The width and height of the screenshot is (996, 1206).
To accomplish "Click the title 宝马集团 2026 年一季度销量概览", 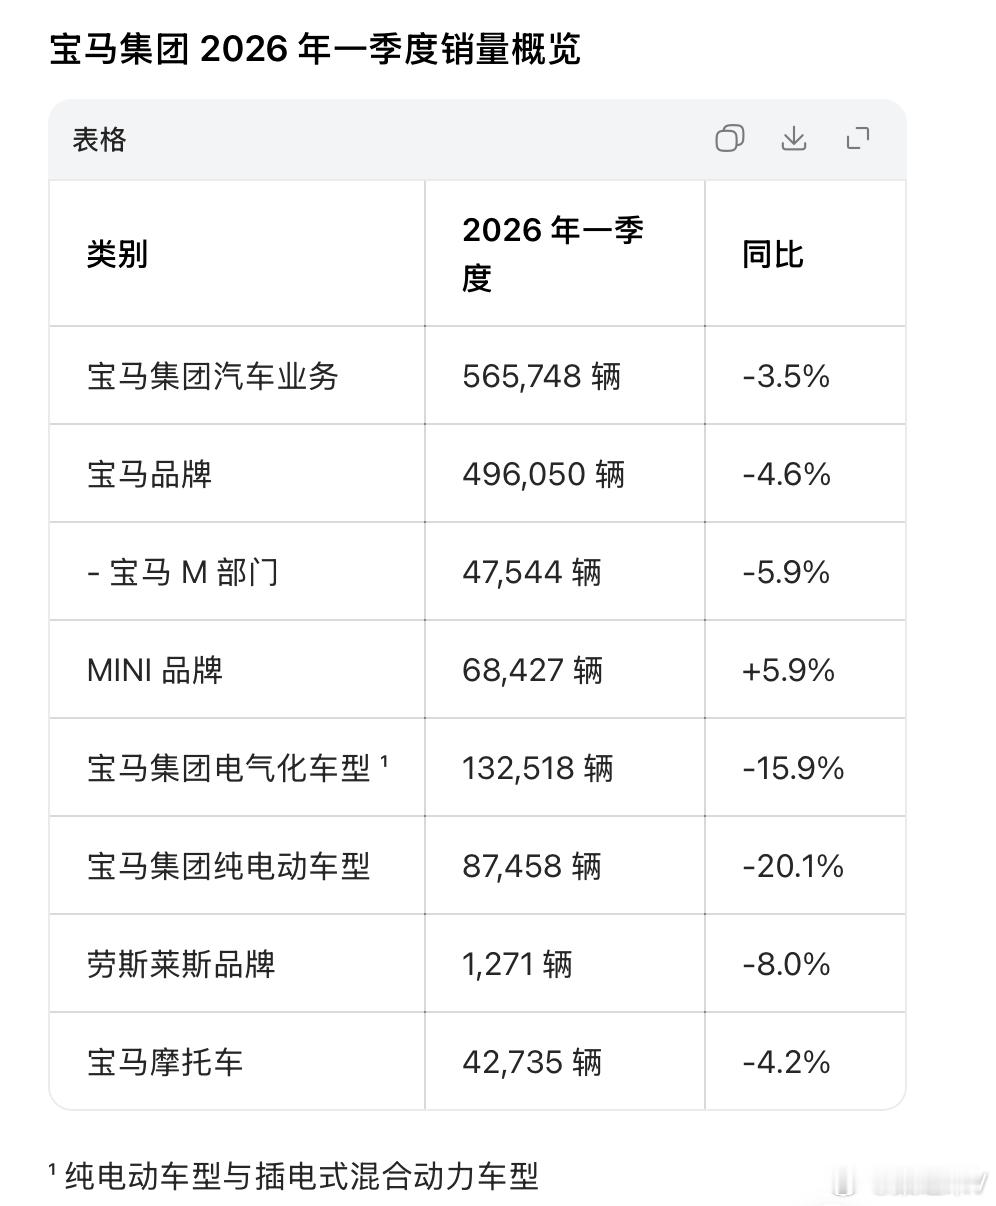I will point(315,48).
